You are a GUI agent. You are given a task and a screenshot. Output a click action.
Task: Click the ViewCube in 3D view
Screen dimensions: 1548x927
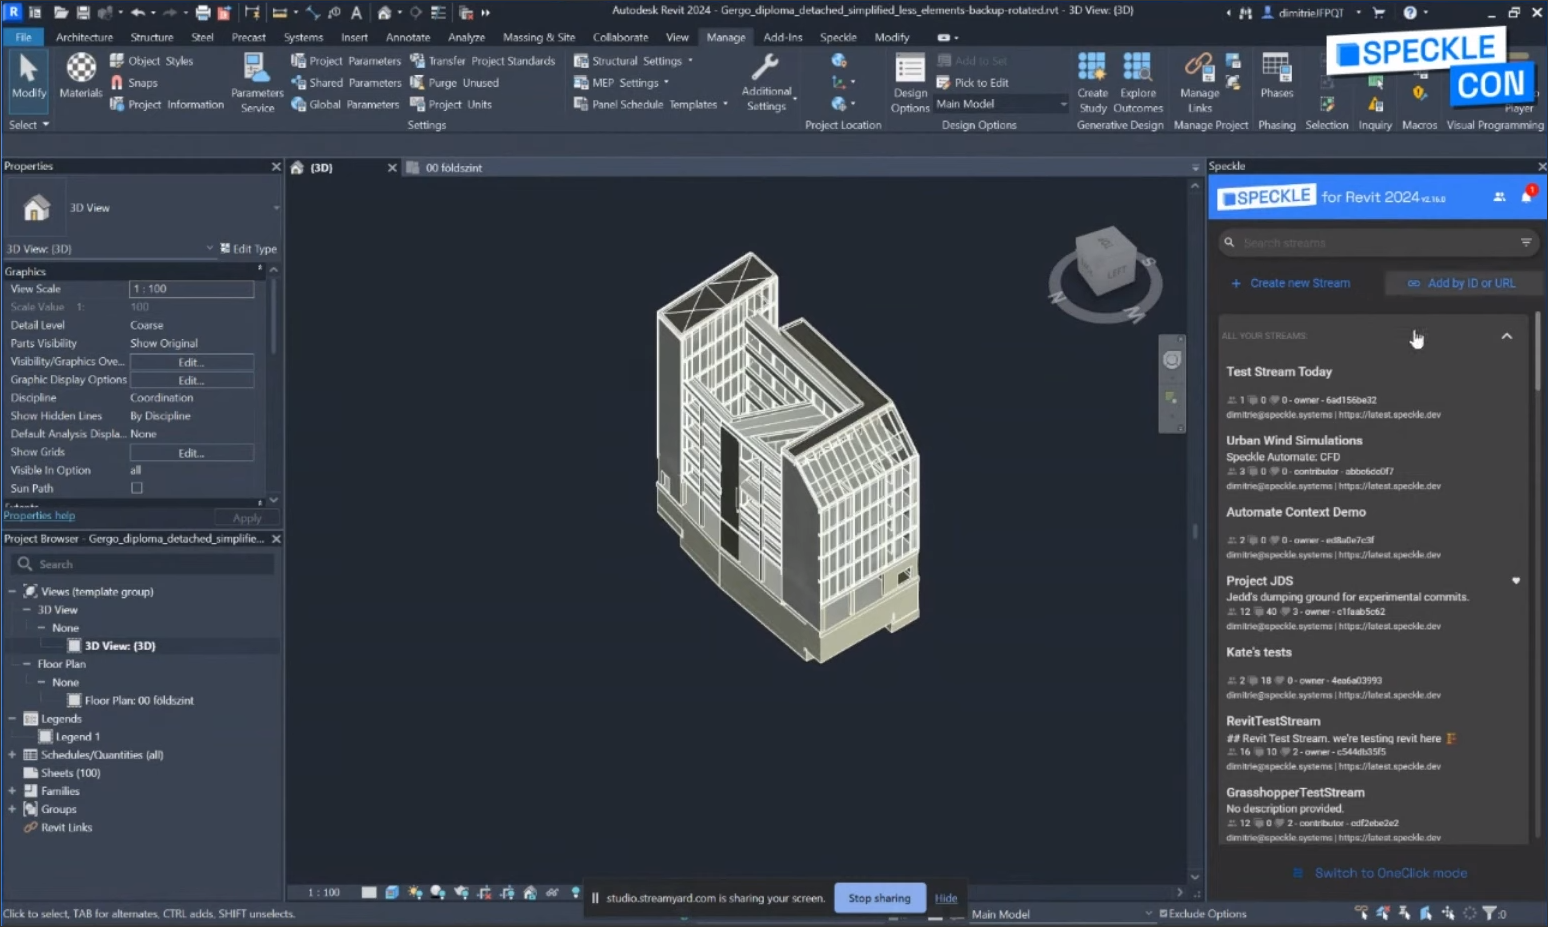[x=1105, y=262]
